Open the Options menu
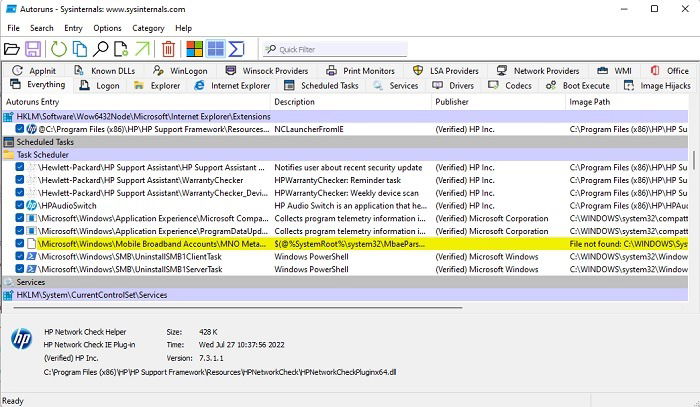This screenshot has width=700, height=407. (107, 28)
